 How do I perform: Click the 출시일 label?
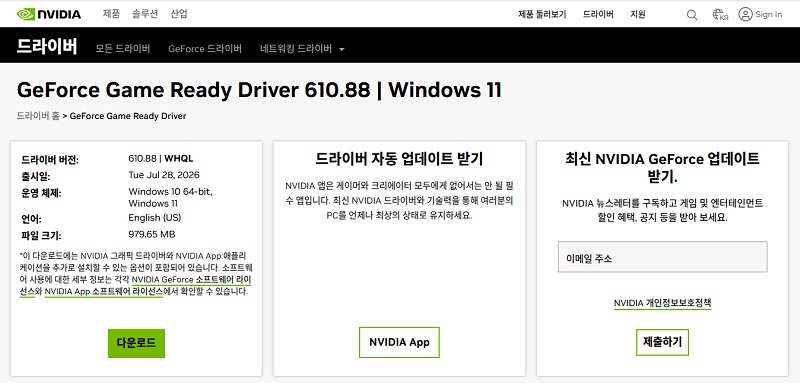pos(36,177)
